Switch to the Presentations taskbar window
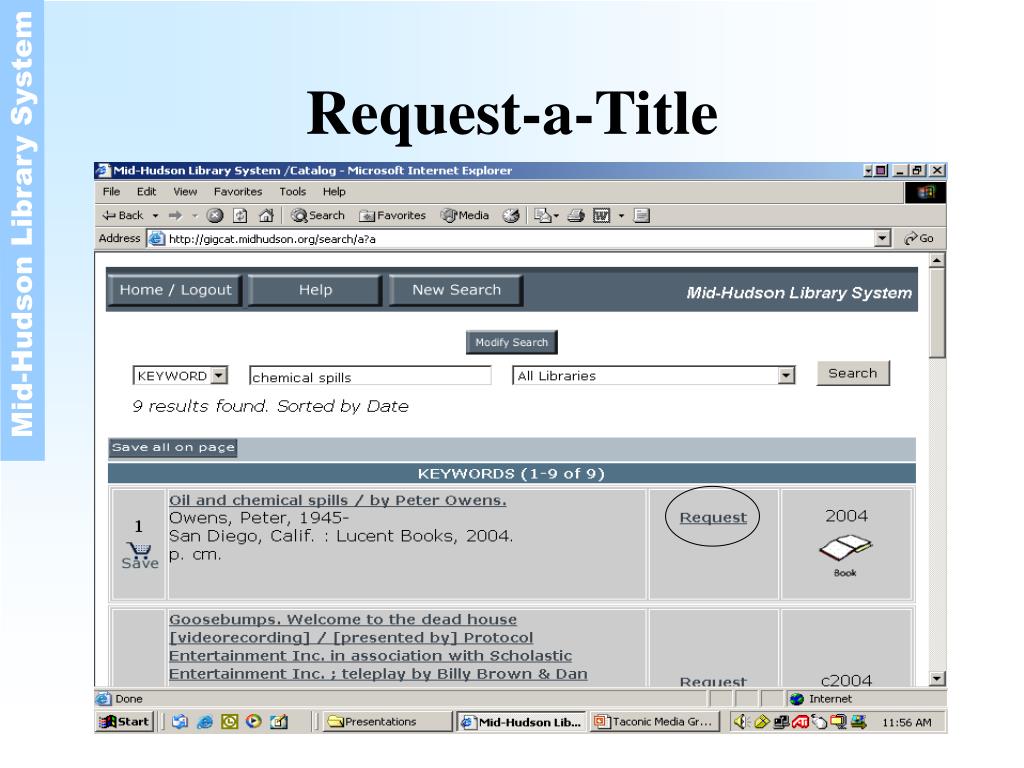 click(x=386, y=722)
